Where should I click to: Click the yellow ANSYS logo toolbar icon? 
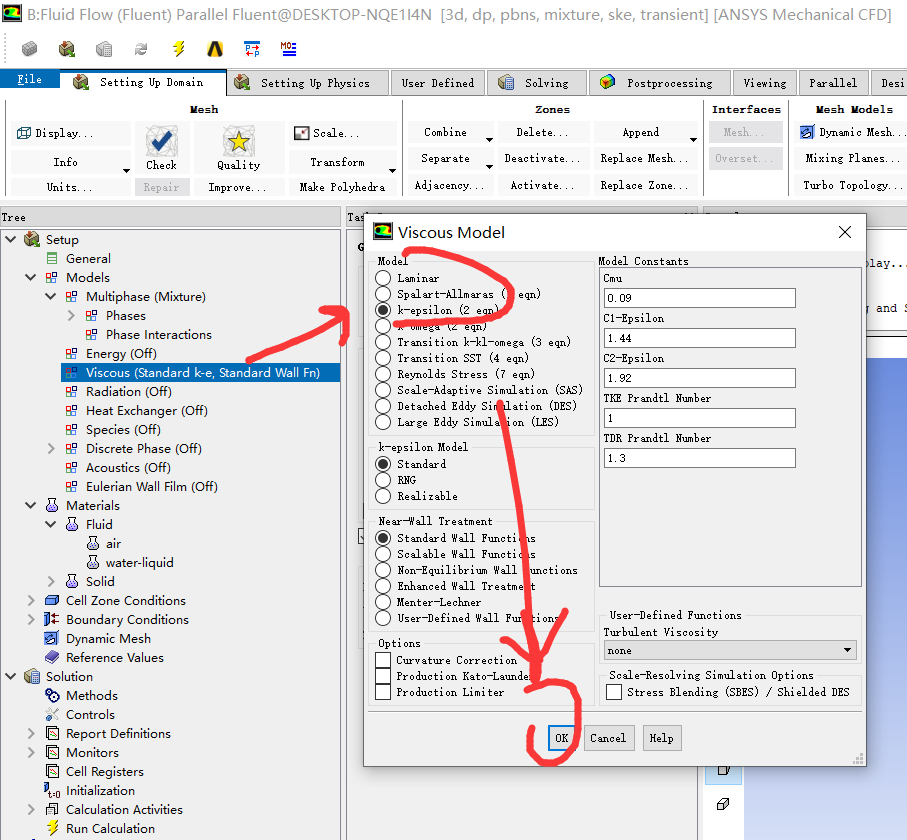click(x=215, y=49)
